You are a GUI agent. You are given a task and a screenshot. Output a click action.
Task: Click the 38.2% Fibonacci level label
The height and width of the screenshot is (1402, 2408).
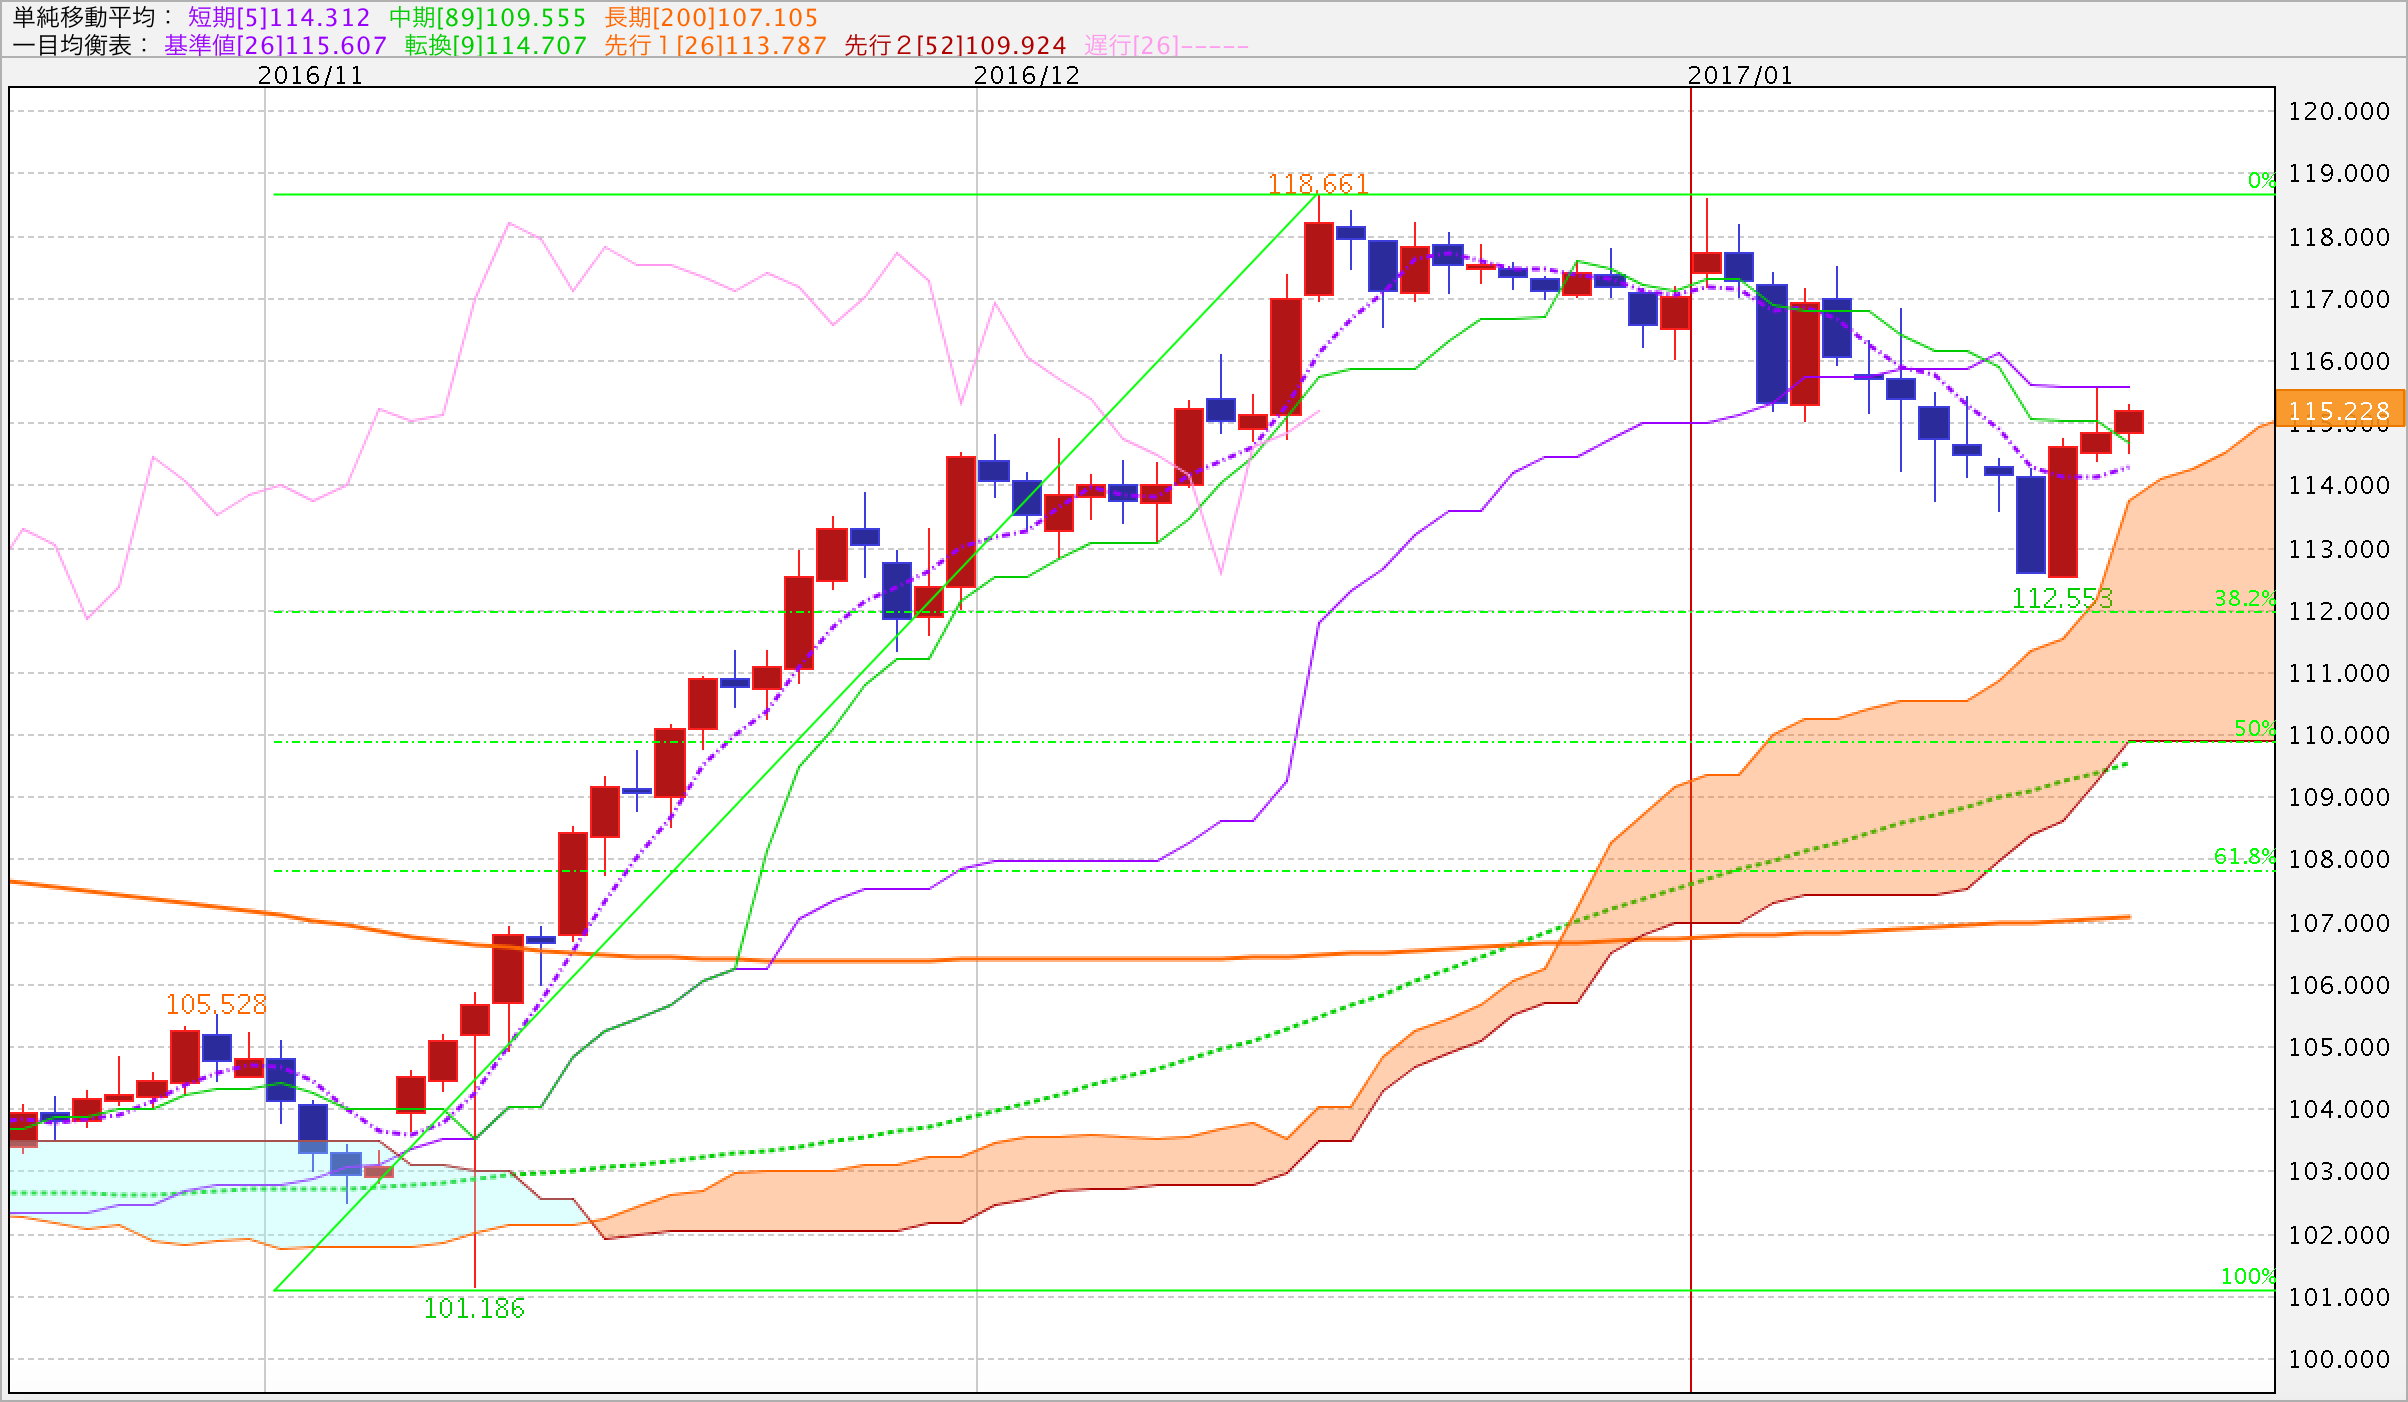click(2243, 598)
